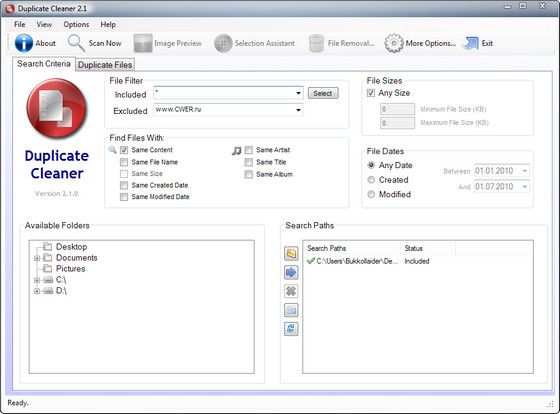The height and width of the screenshot is (414, 560).
Task: Click the yellow folder button beside Search Paths
Action: (x=291, y=254)
